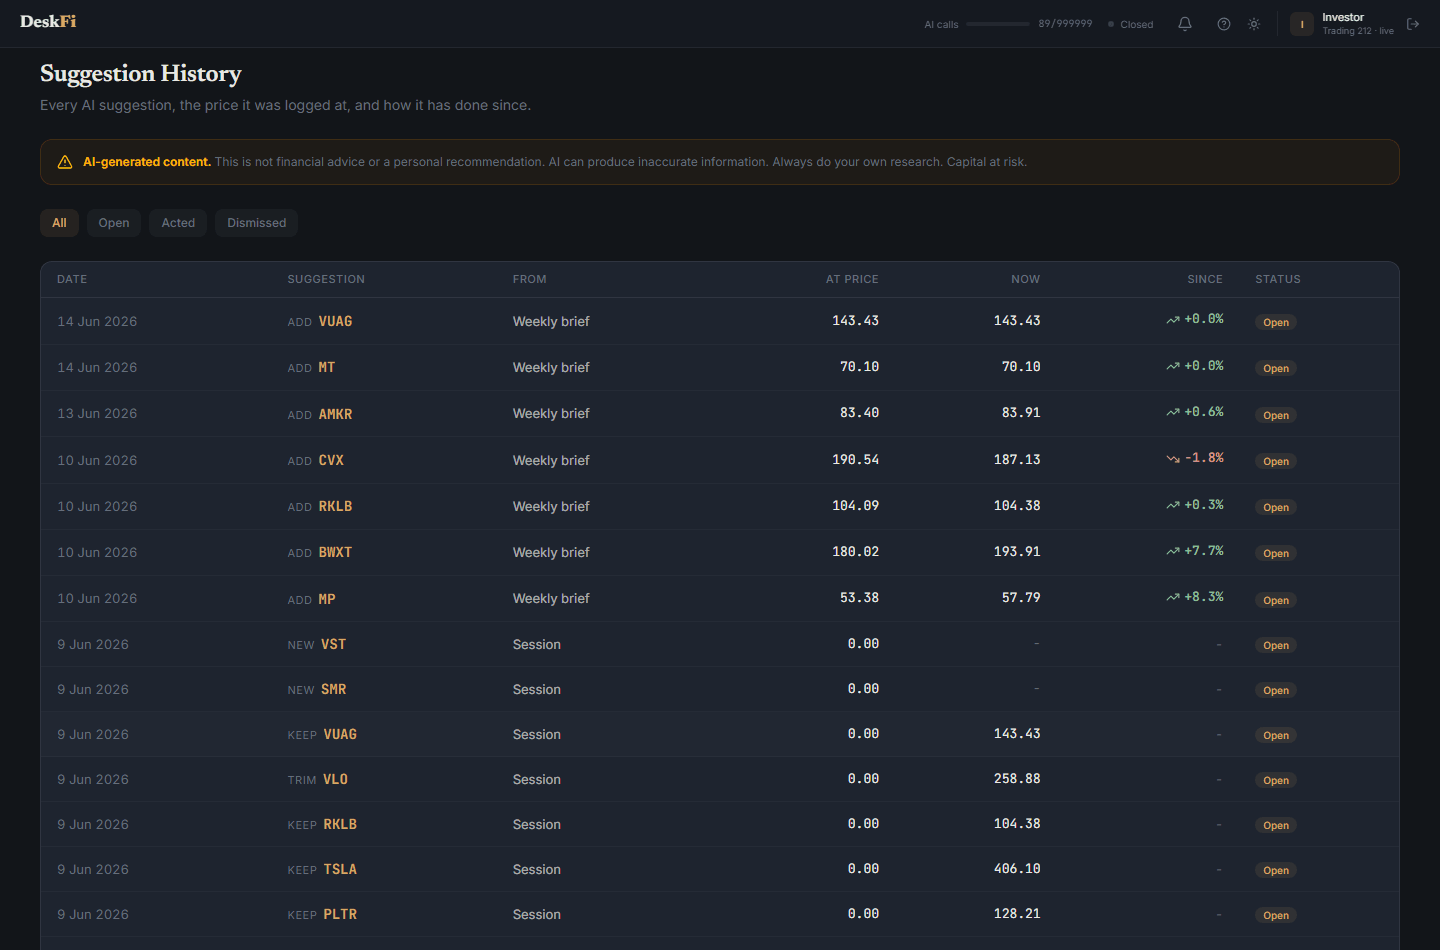This screenshot has width=1440, height=950.
Task: Click the Open status badge for CVX
Action: click(x=1276, y=461)
